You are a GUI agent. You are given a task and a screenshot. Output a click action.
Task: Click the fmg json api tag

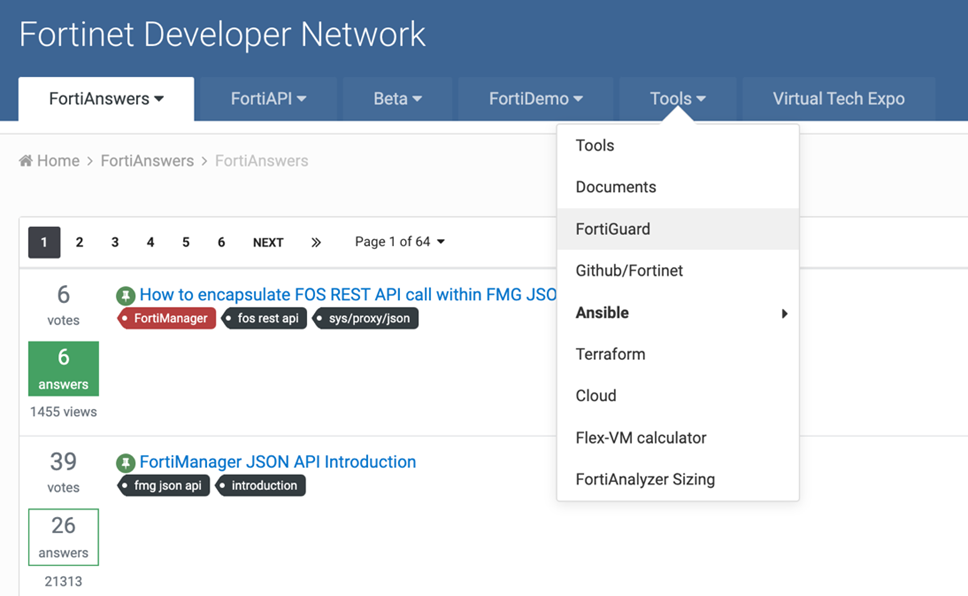coord(165,486)
